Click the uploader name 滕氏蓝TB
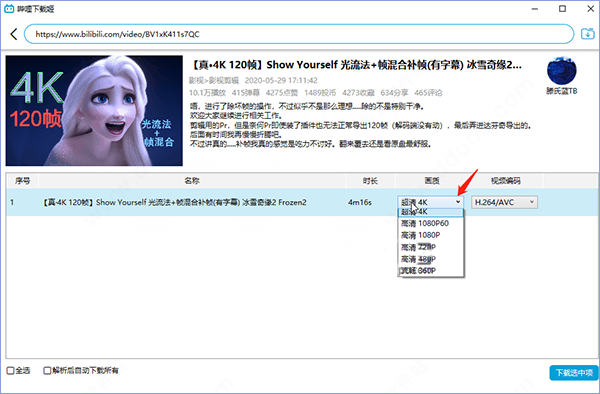Screen dimensions: 600x394 point(562,91)
